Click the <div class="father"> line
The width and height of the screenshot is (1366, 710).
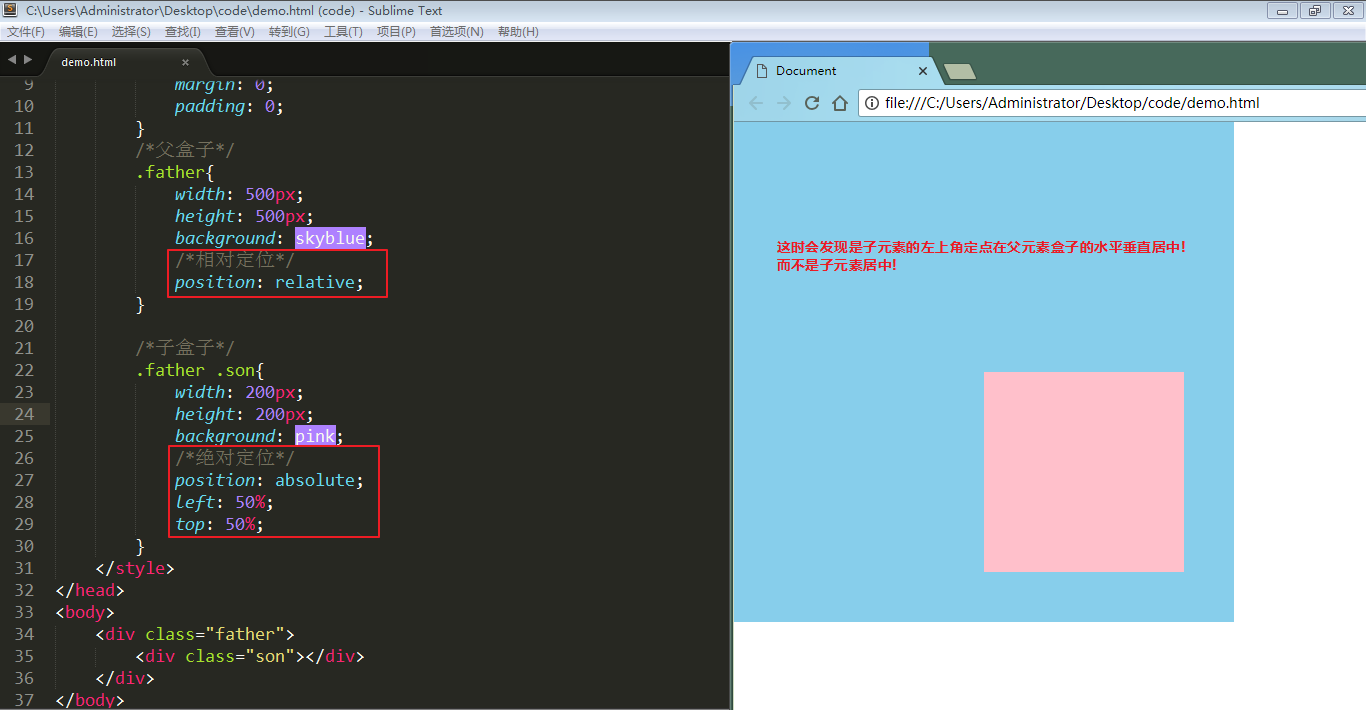click(195, 634)
